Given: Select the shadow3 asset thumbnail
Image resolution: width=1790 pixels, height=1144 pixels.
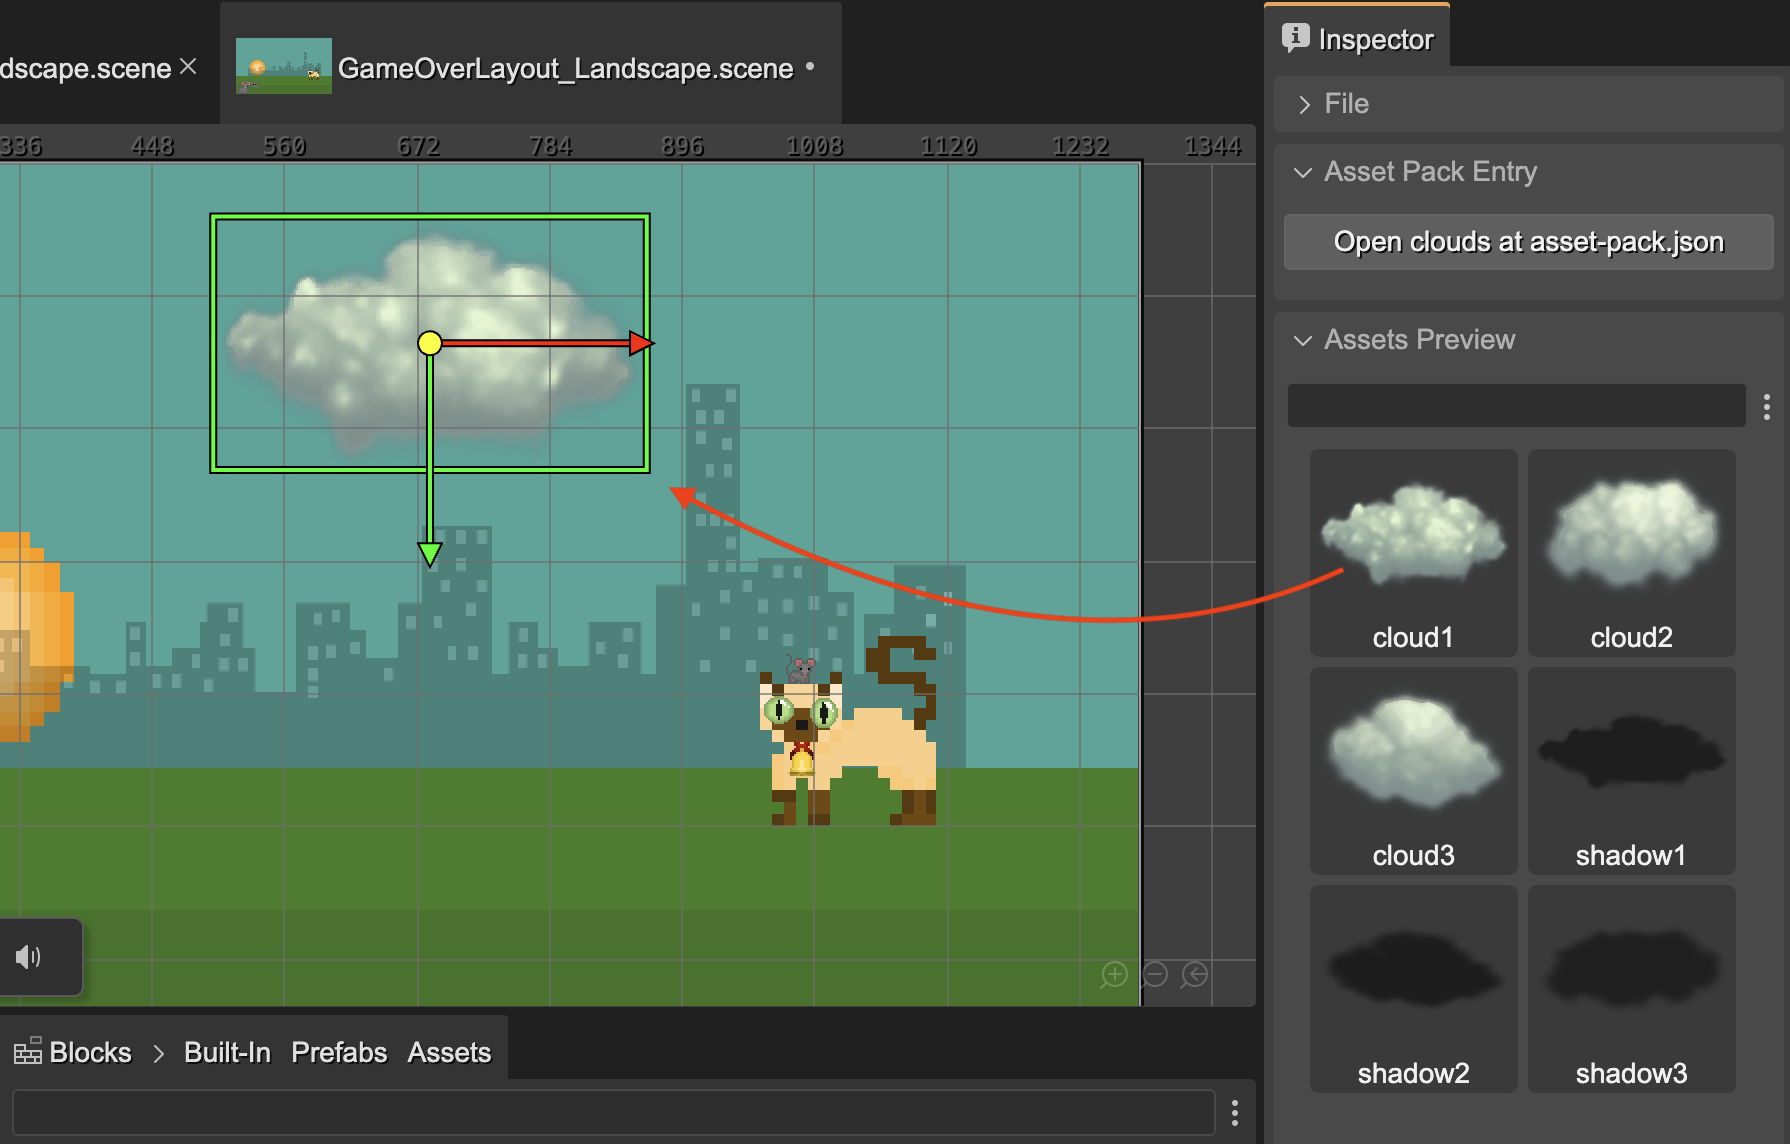Looking at the screenshot, I should click(1631, 989).
